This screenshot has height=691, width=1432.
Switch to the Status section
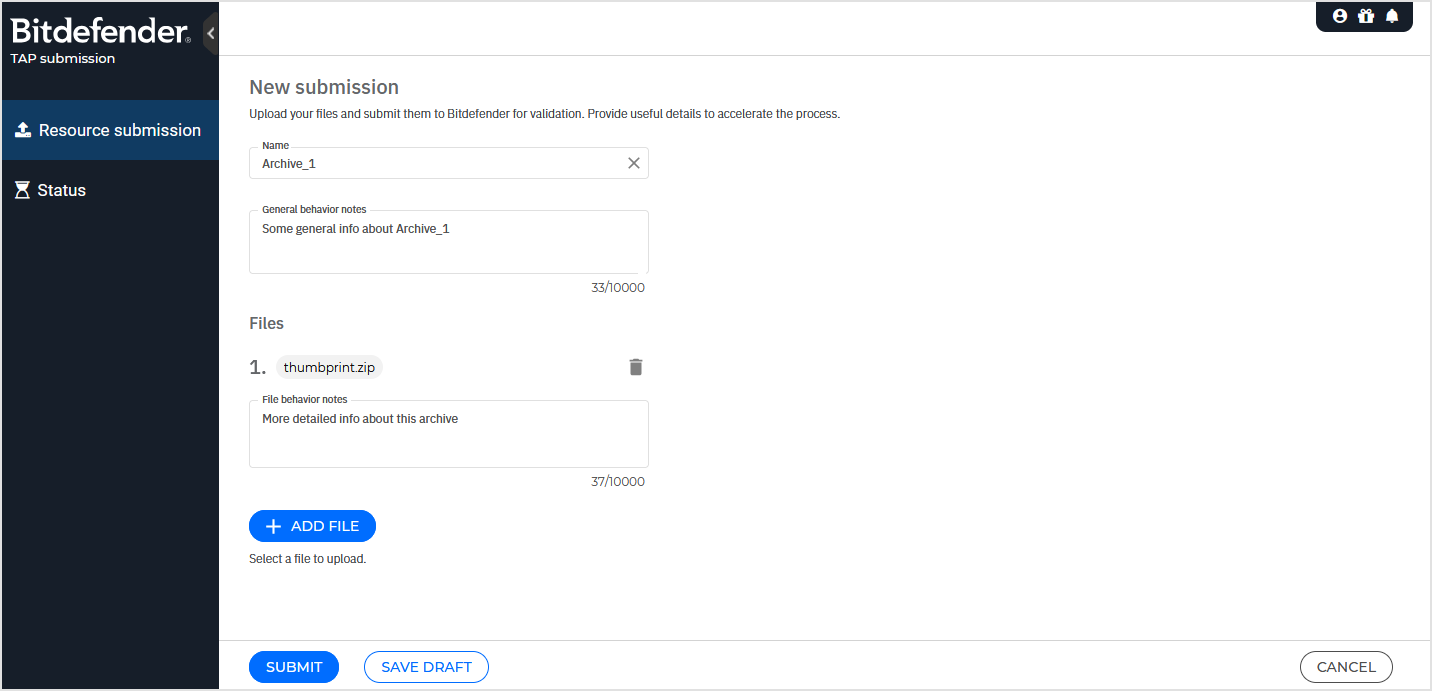click(x=62, y=189)
